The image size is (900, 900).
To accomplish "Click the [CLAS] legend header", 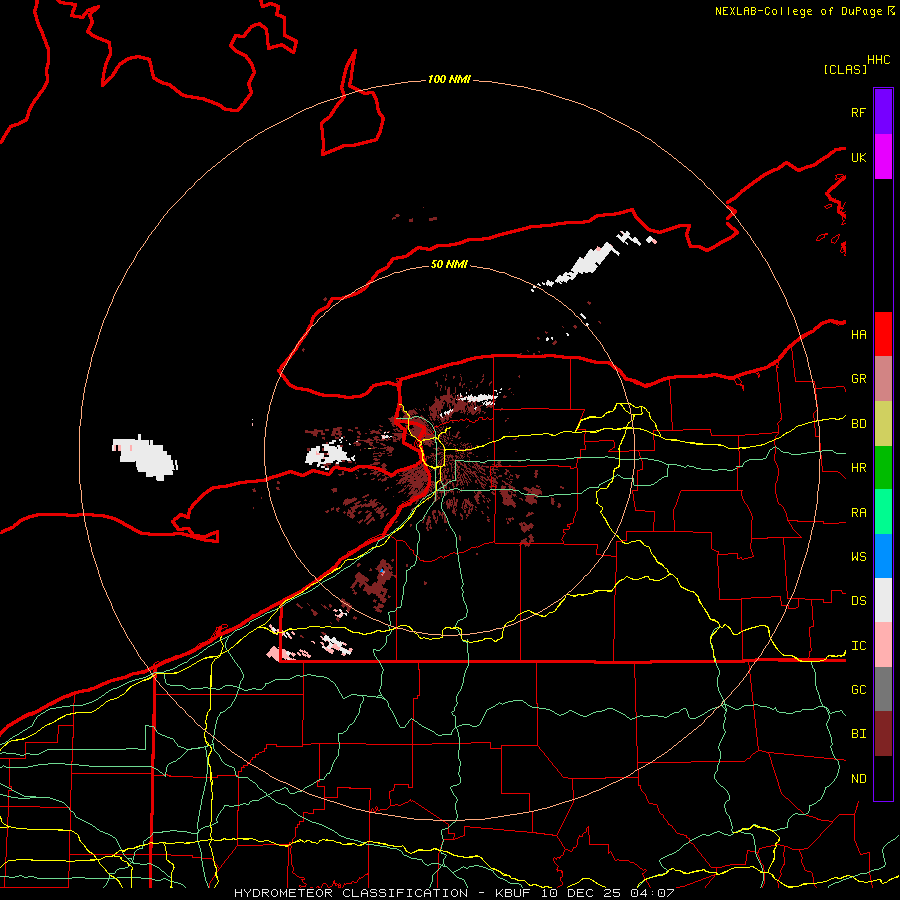I will click(x=845, y=69).
